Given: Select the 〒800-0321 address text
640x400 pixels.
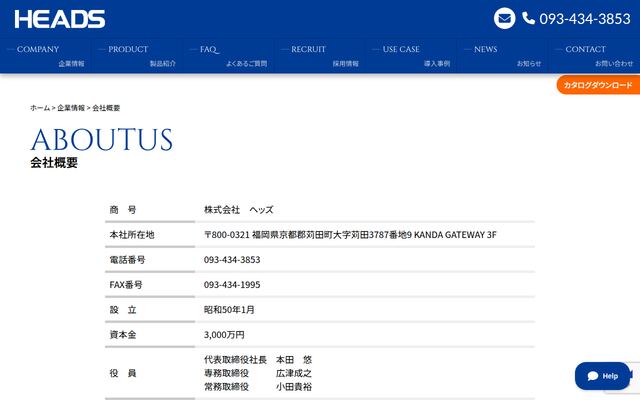Looking at the screenshot, I should click(x=350, y=235).
